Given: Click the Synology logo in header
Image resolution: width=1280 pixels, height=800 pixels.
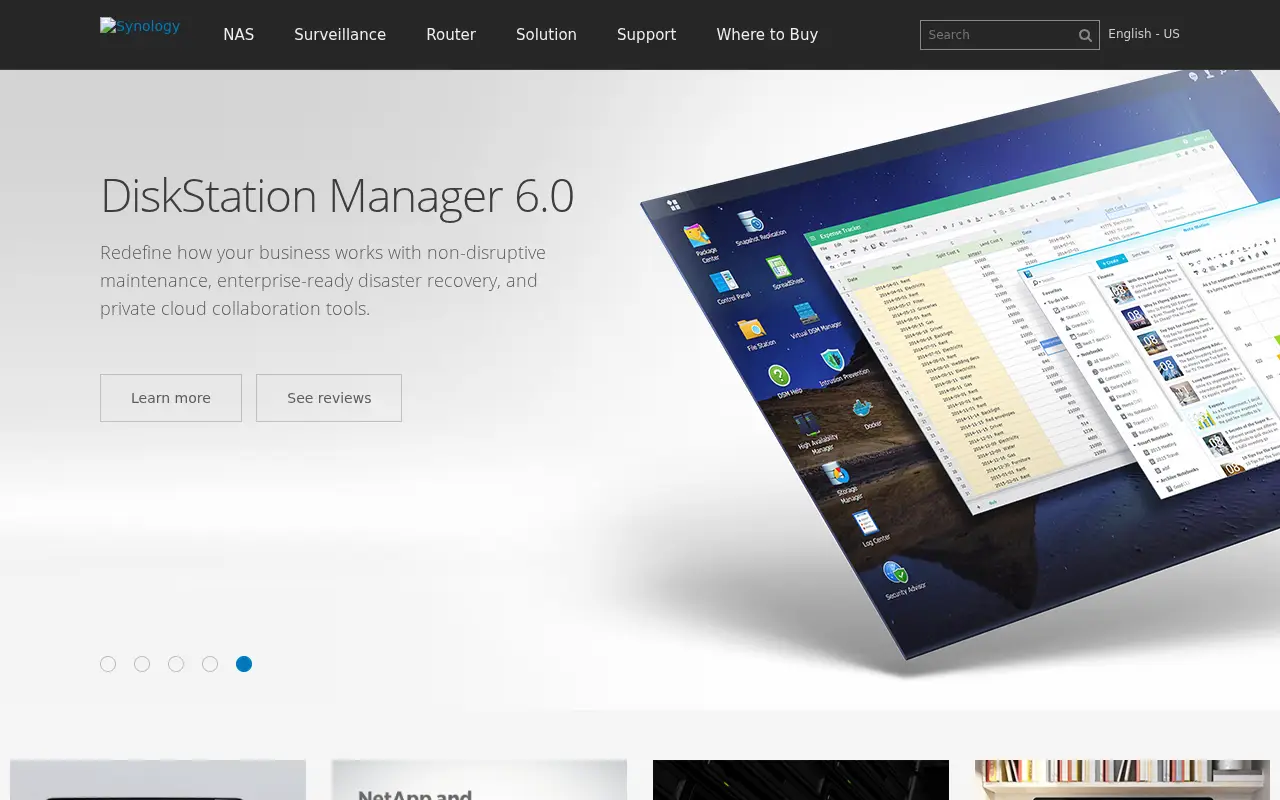Looking at the screenshot, I should coord(140,27).
